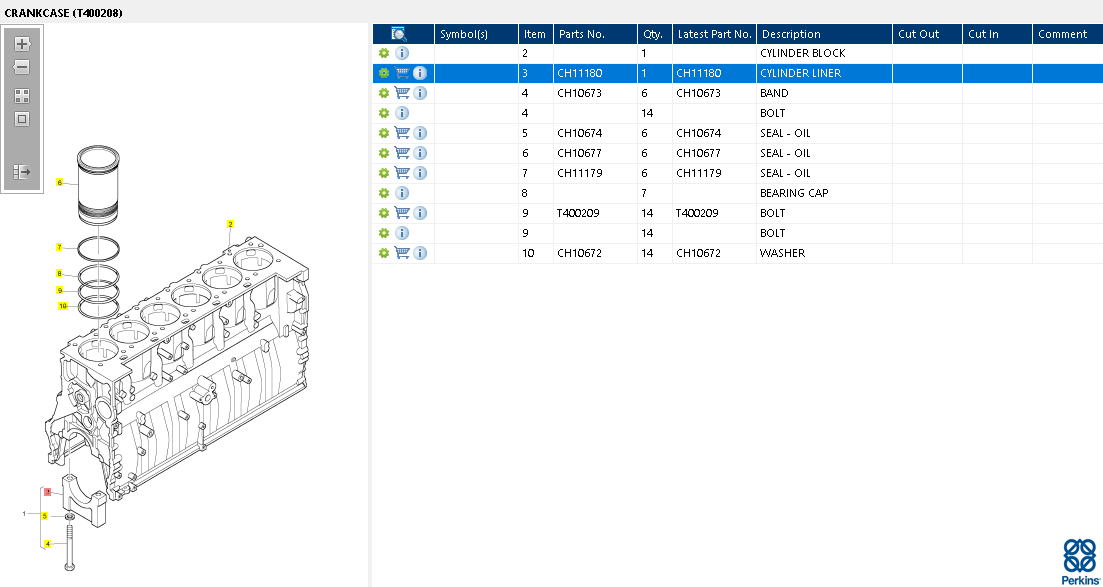
Task: Click the search icon in table header
Action: click(398, 34)
